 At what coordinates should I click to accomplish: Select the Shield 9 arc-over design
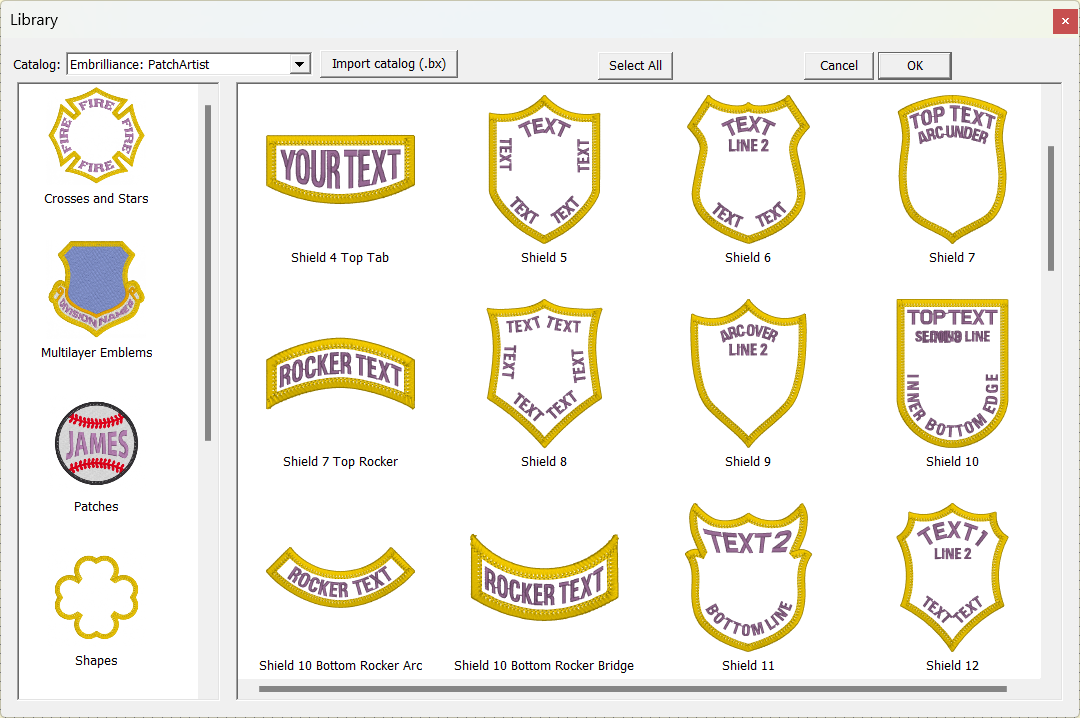(x=748, y=372)
